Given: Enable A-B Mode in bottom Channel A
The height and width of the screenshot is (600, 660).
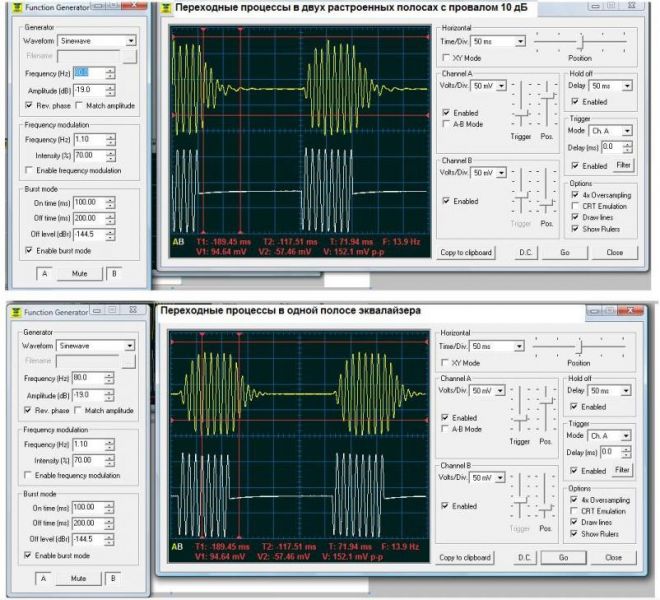Looking at the screenshot, I should 444,429.
